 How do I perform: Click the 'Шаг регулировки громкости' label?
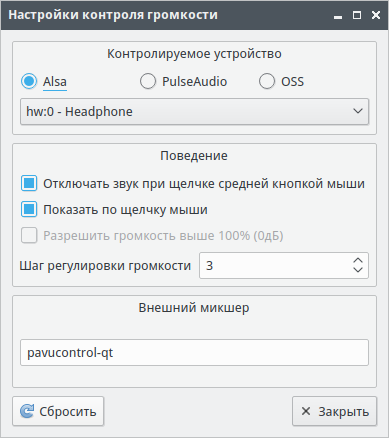[105, 266]
